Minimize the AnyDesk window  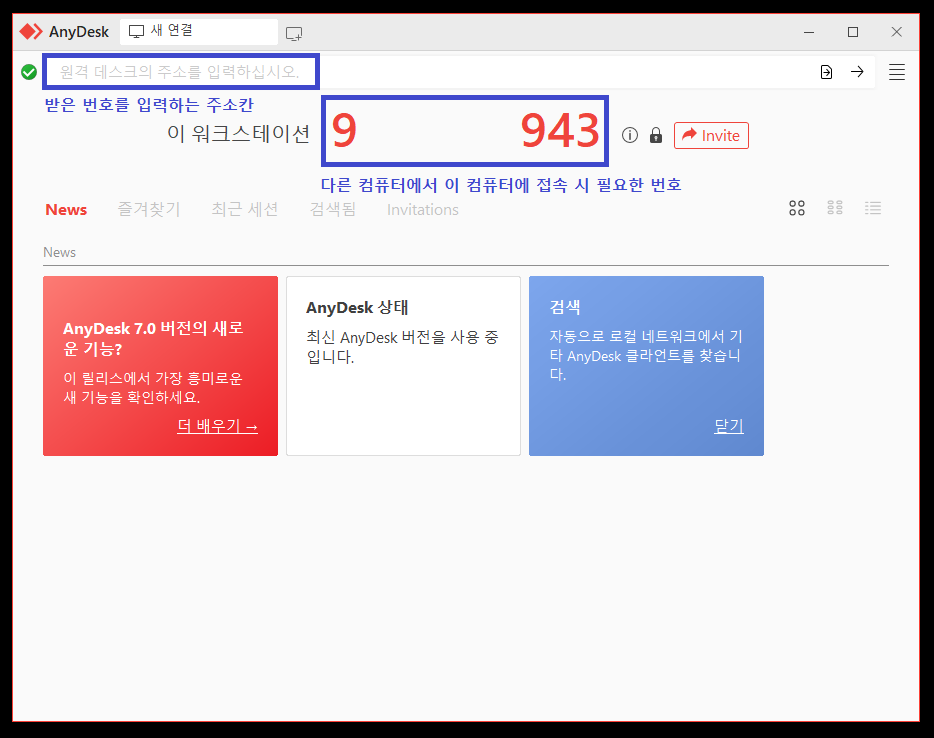pyautogui.click(x=809, y=32)
